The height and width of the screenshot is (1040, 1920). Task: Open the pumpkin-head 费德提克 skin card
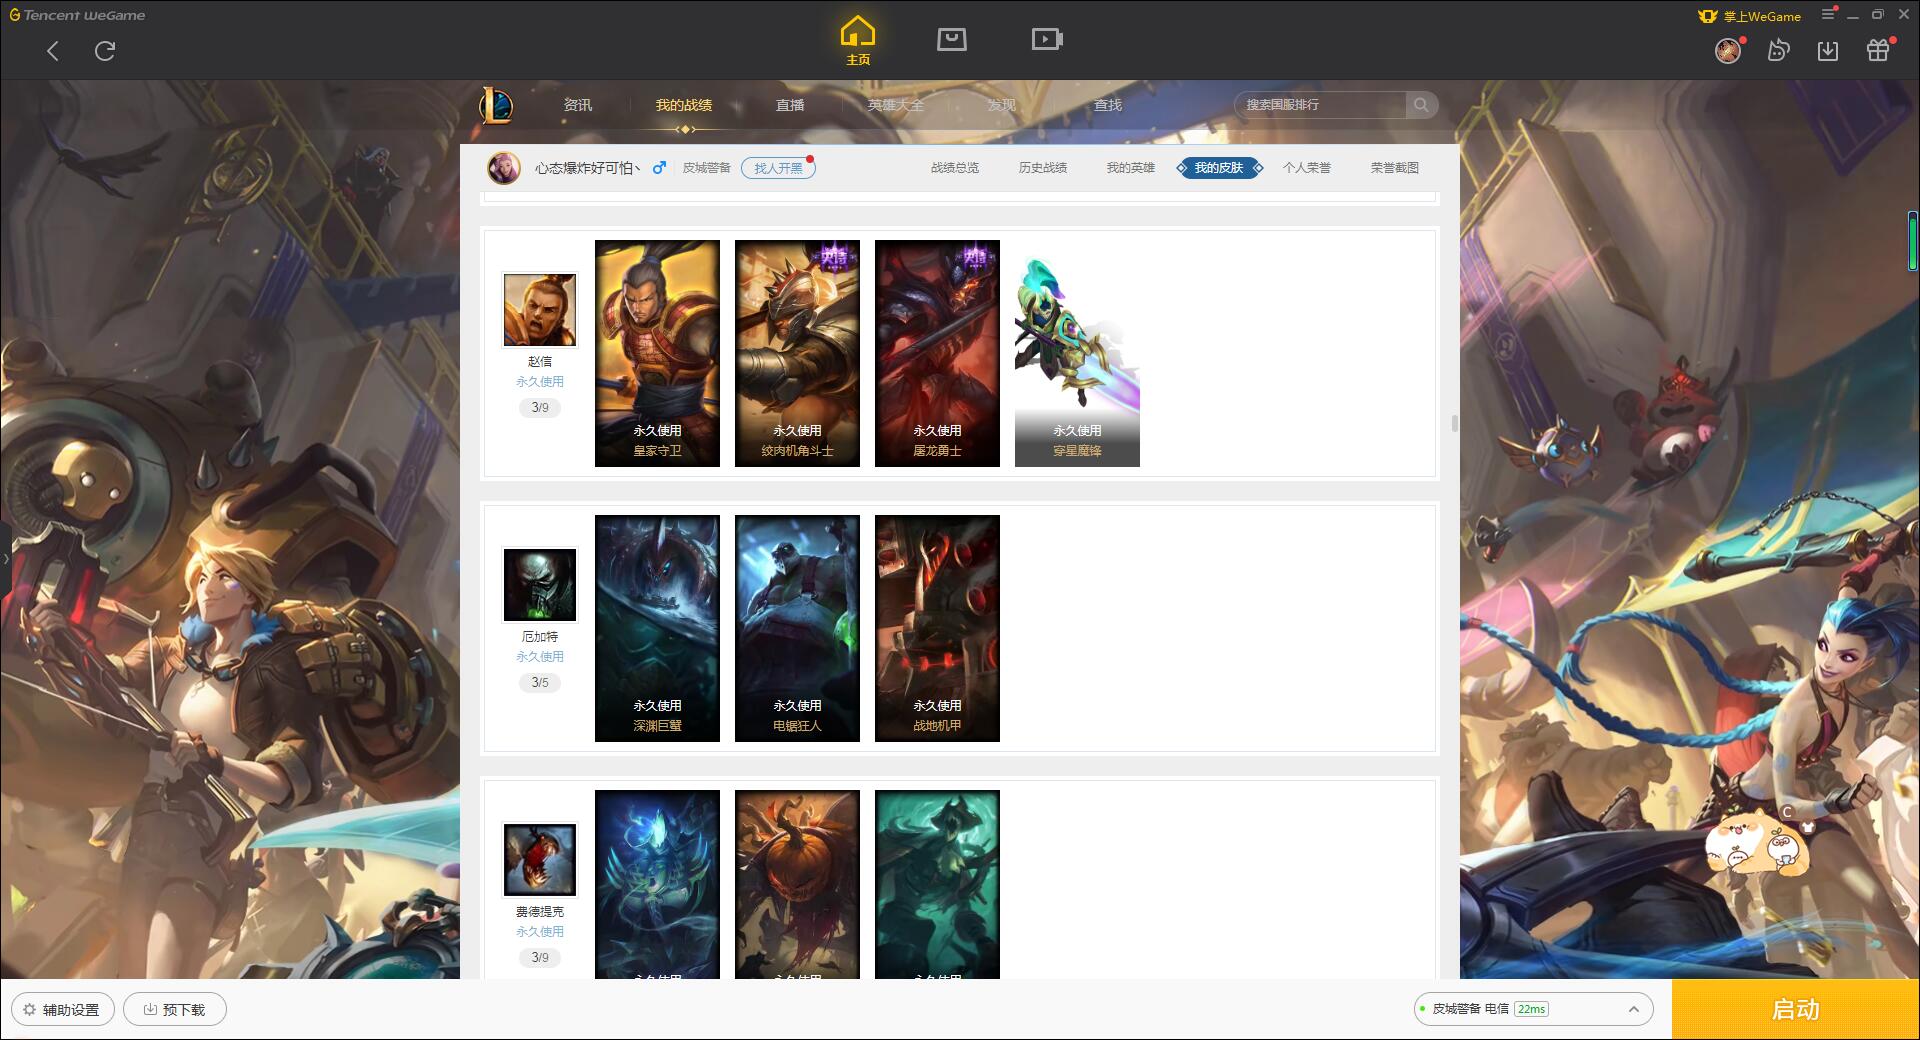point(797,884)
